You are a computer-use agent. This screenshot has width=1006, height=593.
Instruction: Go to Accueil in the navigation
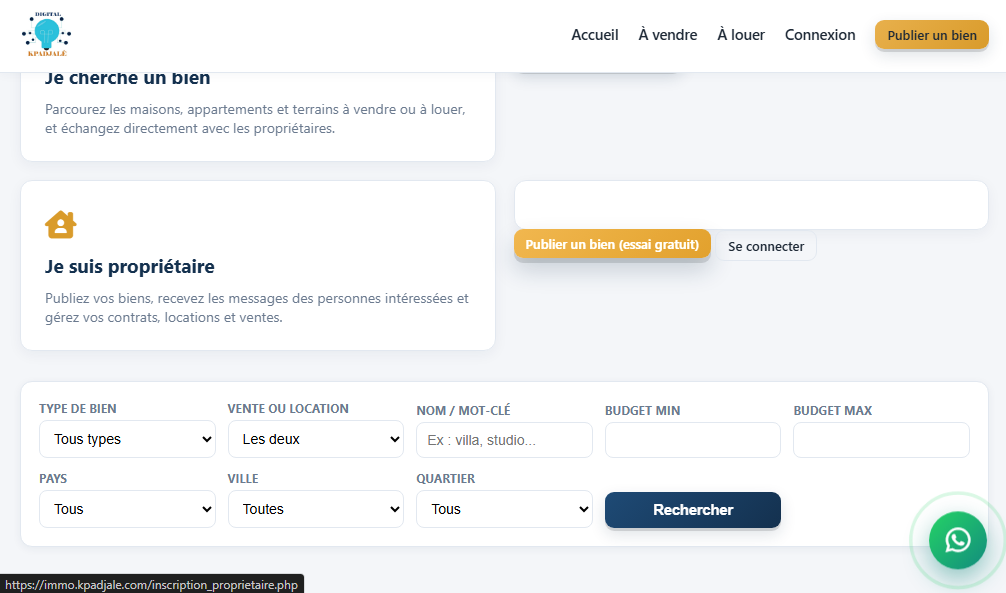pyautogui.click(x=595, y=35)
